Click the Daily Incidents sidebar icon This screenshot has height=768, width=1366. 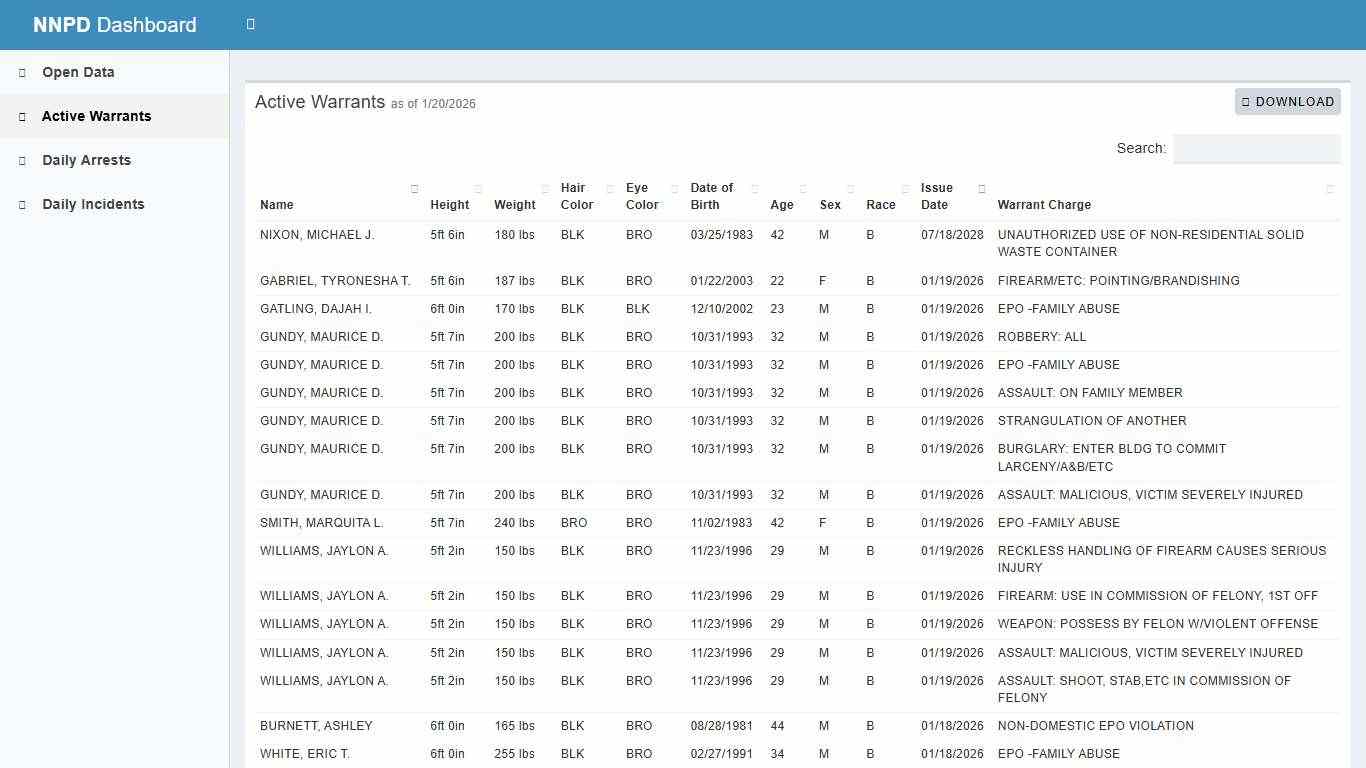22,204
